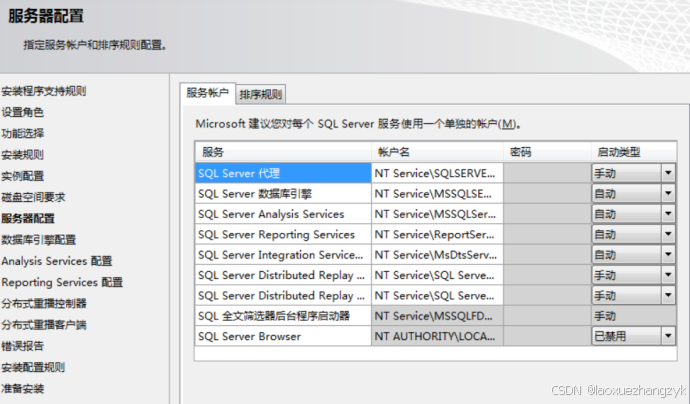Select SQL Server Reporting Services row
690x404 pixels.
[x=283, y=234]
